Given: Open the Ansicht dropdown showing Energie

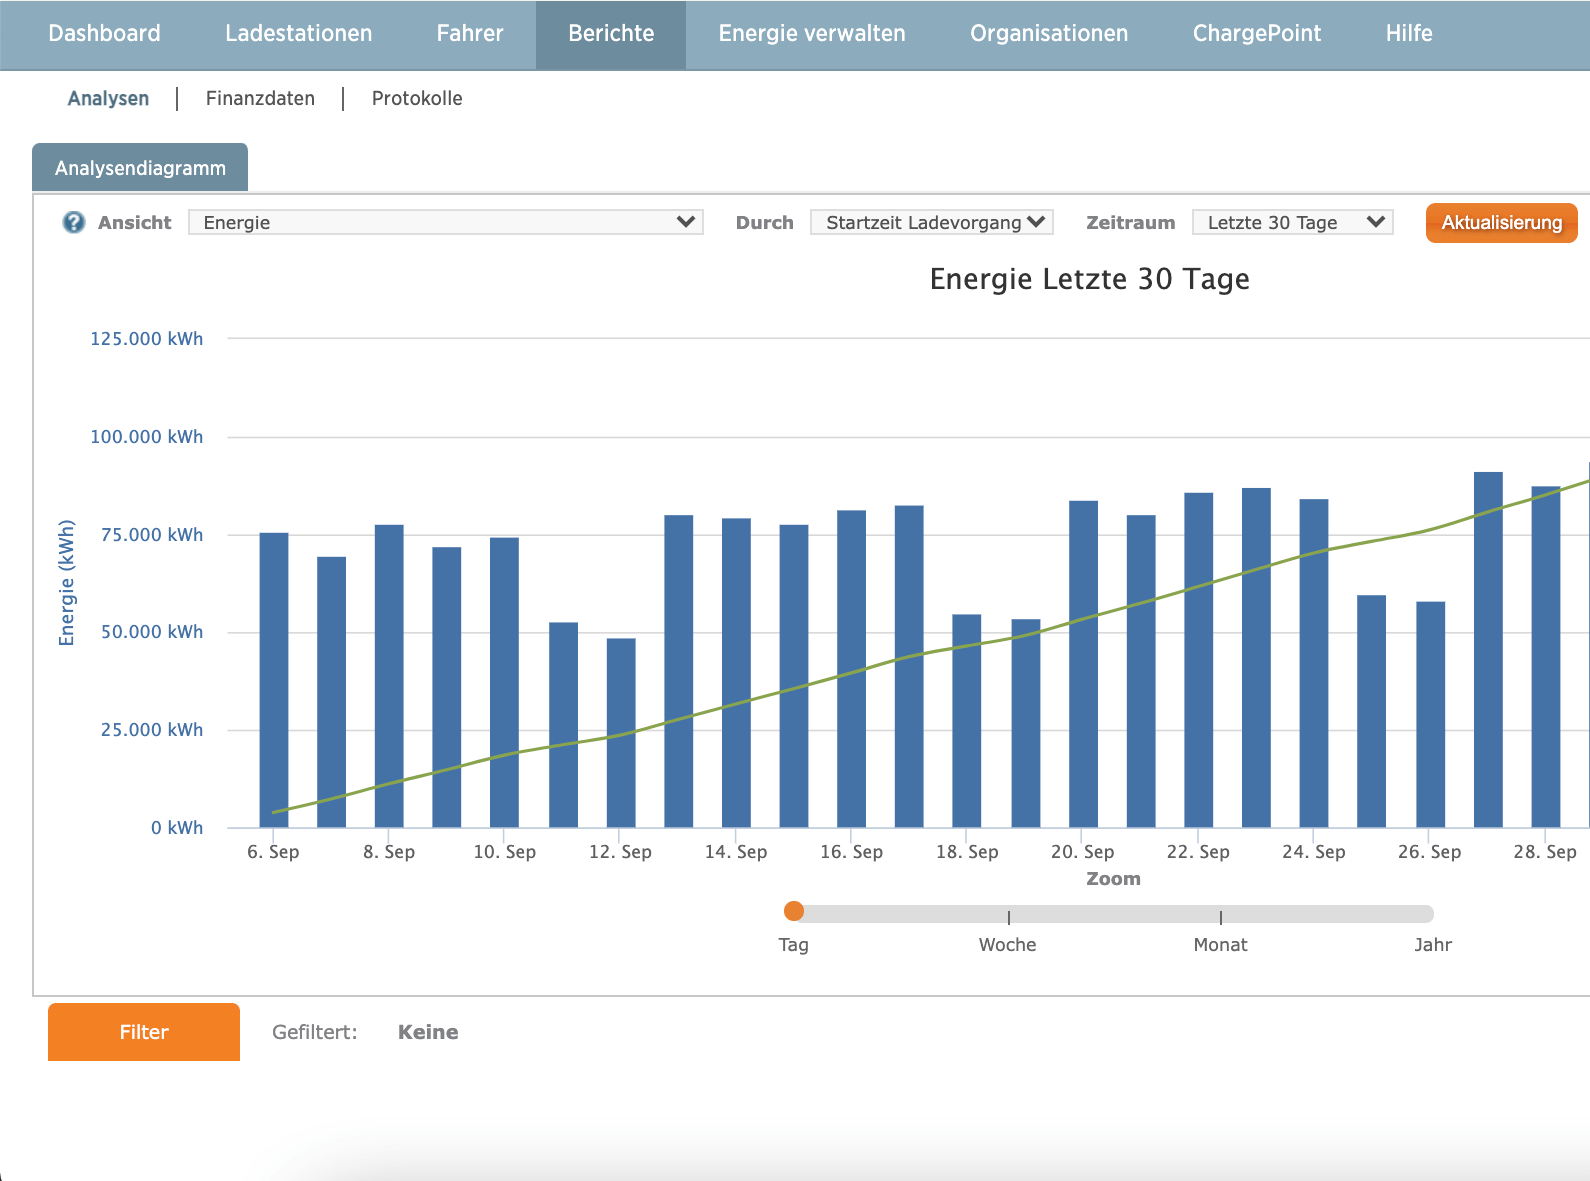Looking at the screenshot, I should point(445,222).
